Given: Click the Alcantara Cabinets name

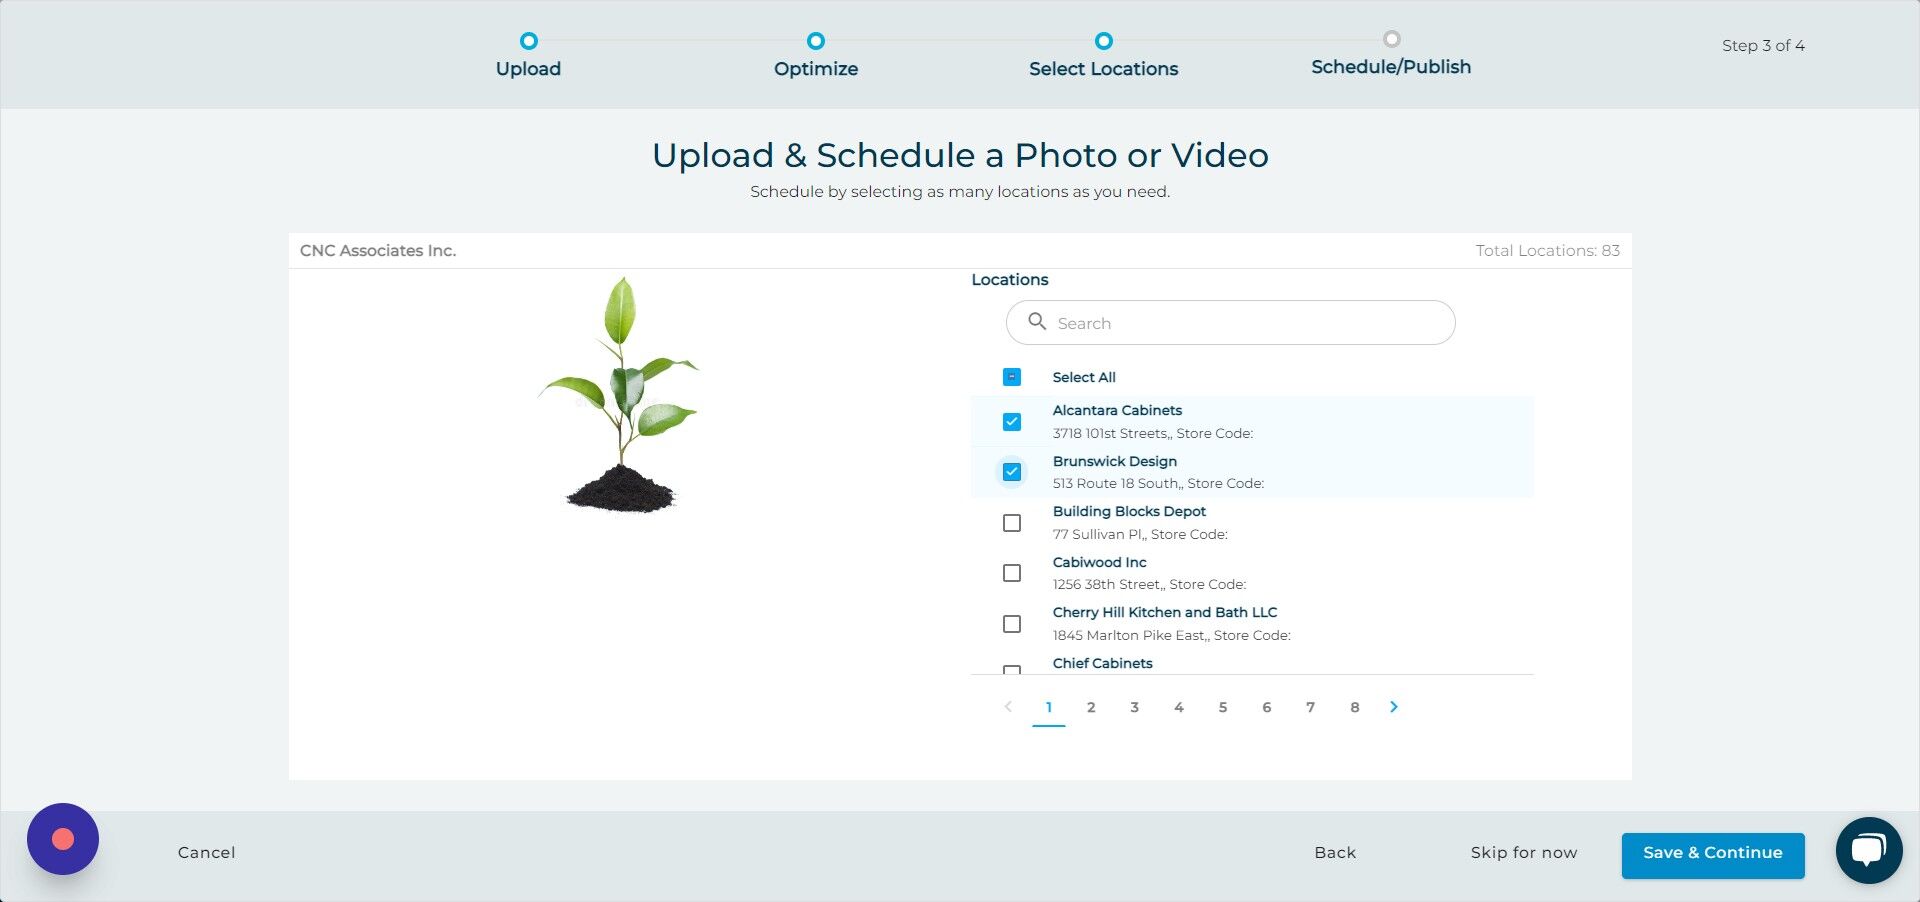Looking at the screenshot, I should pyautogui.click(x=1117, y=410).
